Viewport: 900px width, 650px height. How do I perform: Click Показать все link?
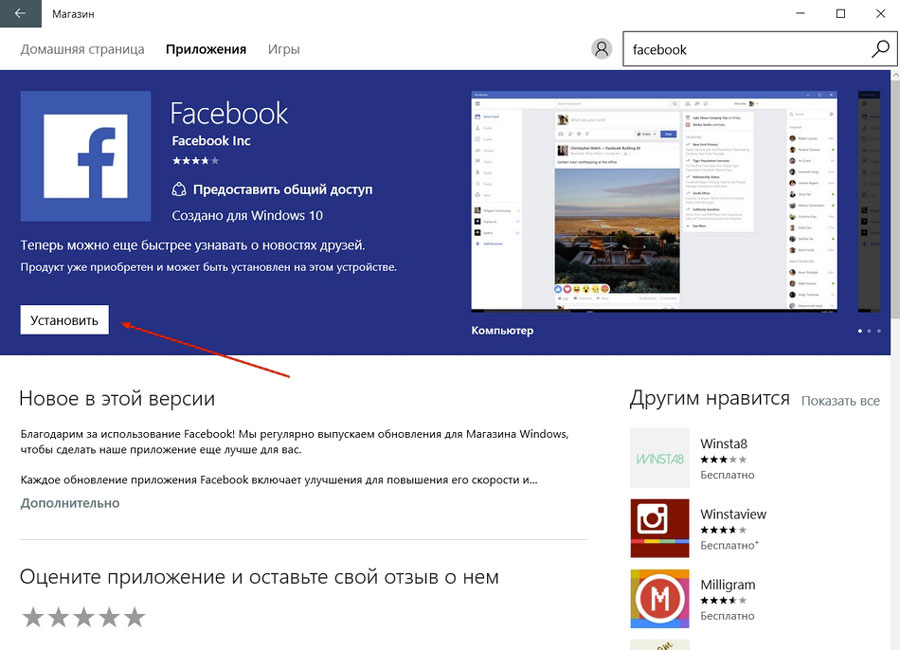pos(840,400)
